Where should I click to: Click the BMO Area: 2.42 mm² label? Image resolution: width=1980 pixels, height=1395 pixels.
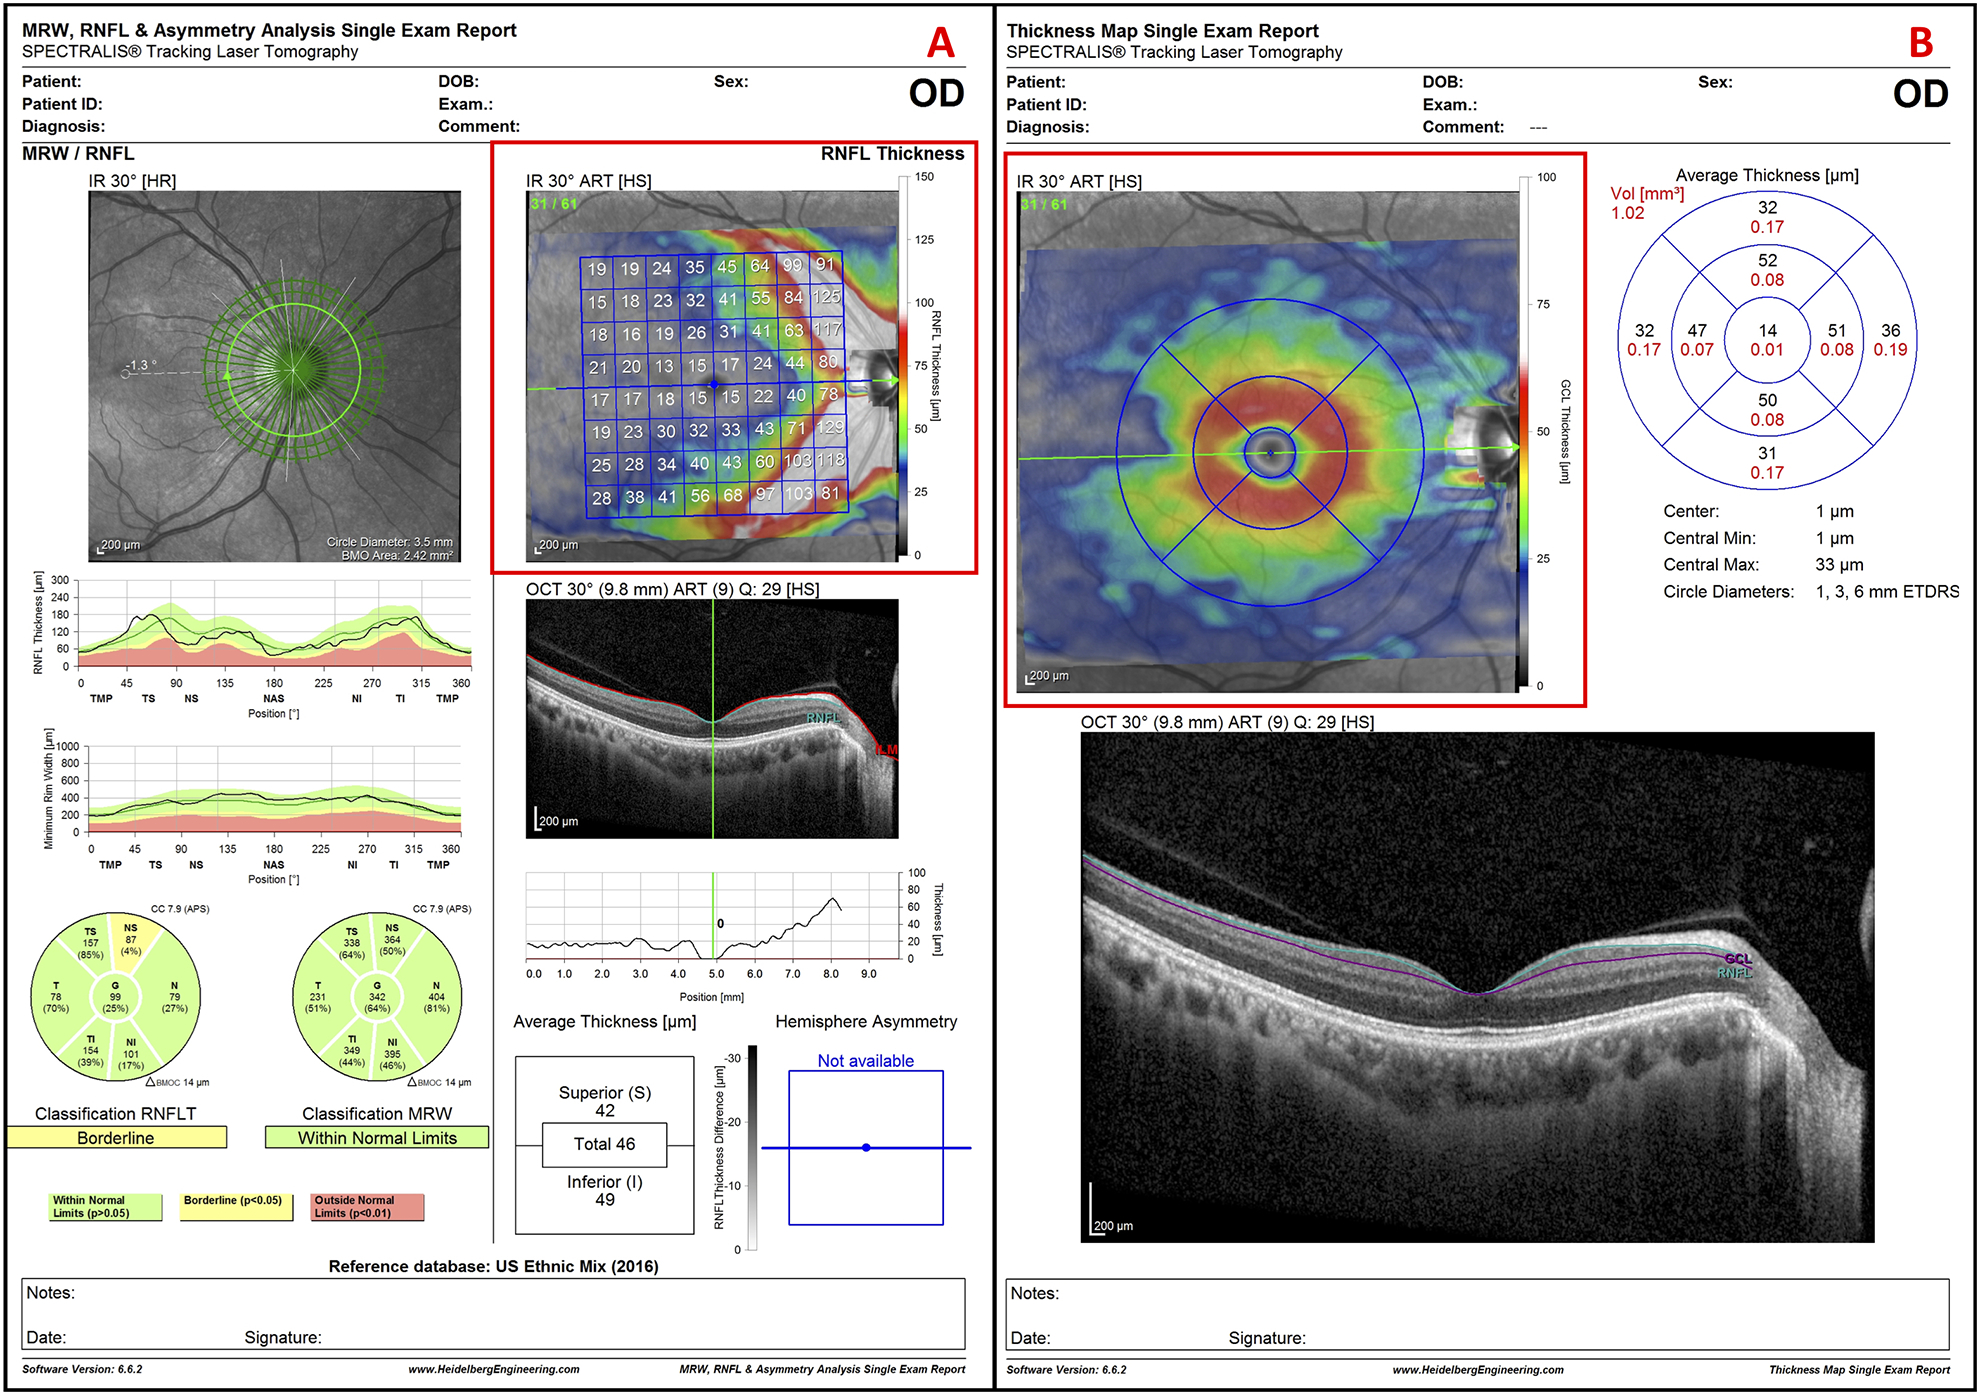[397, 555]
